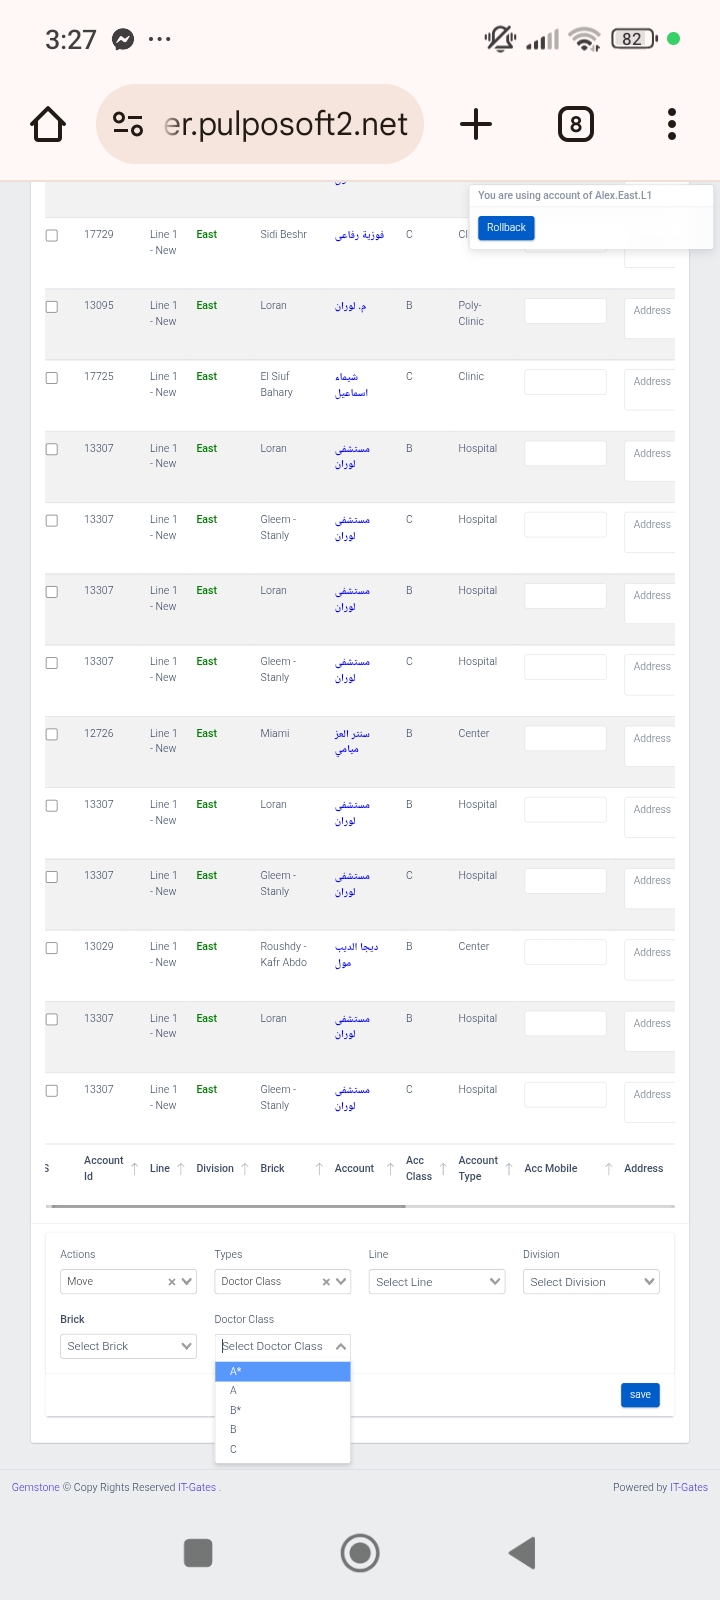
Task: Clear the Doctor Class type with the x icon
Action: pos(326,1282)
